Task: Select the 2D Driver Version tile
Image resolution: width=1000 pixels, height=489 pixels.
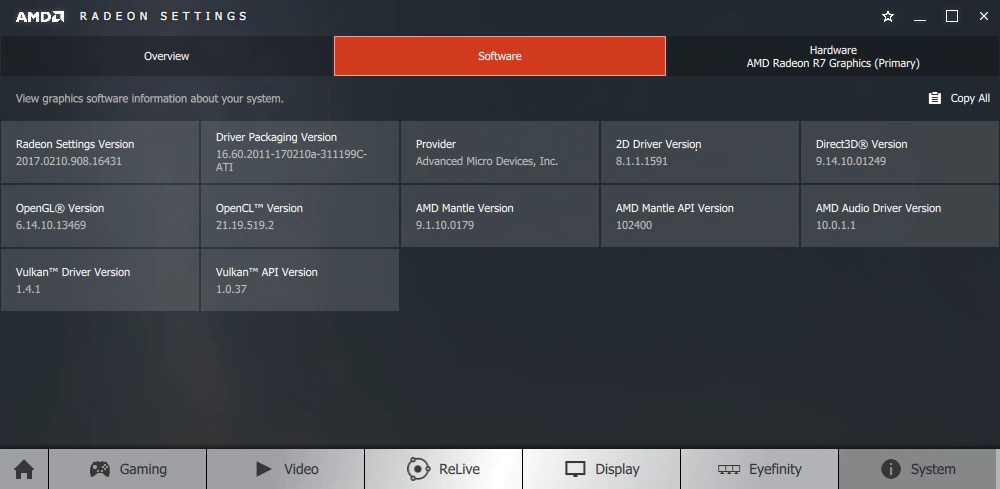Action: click(x=700, y=152)
